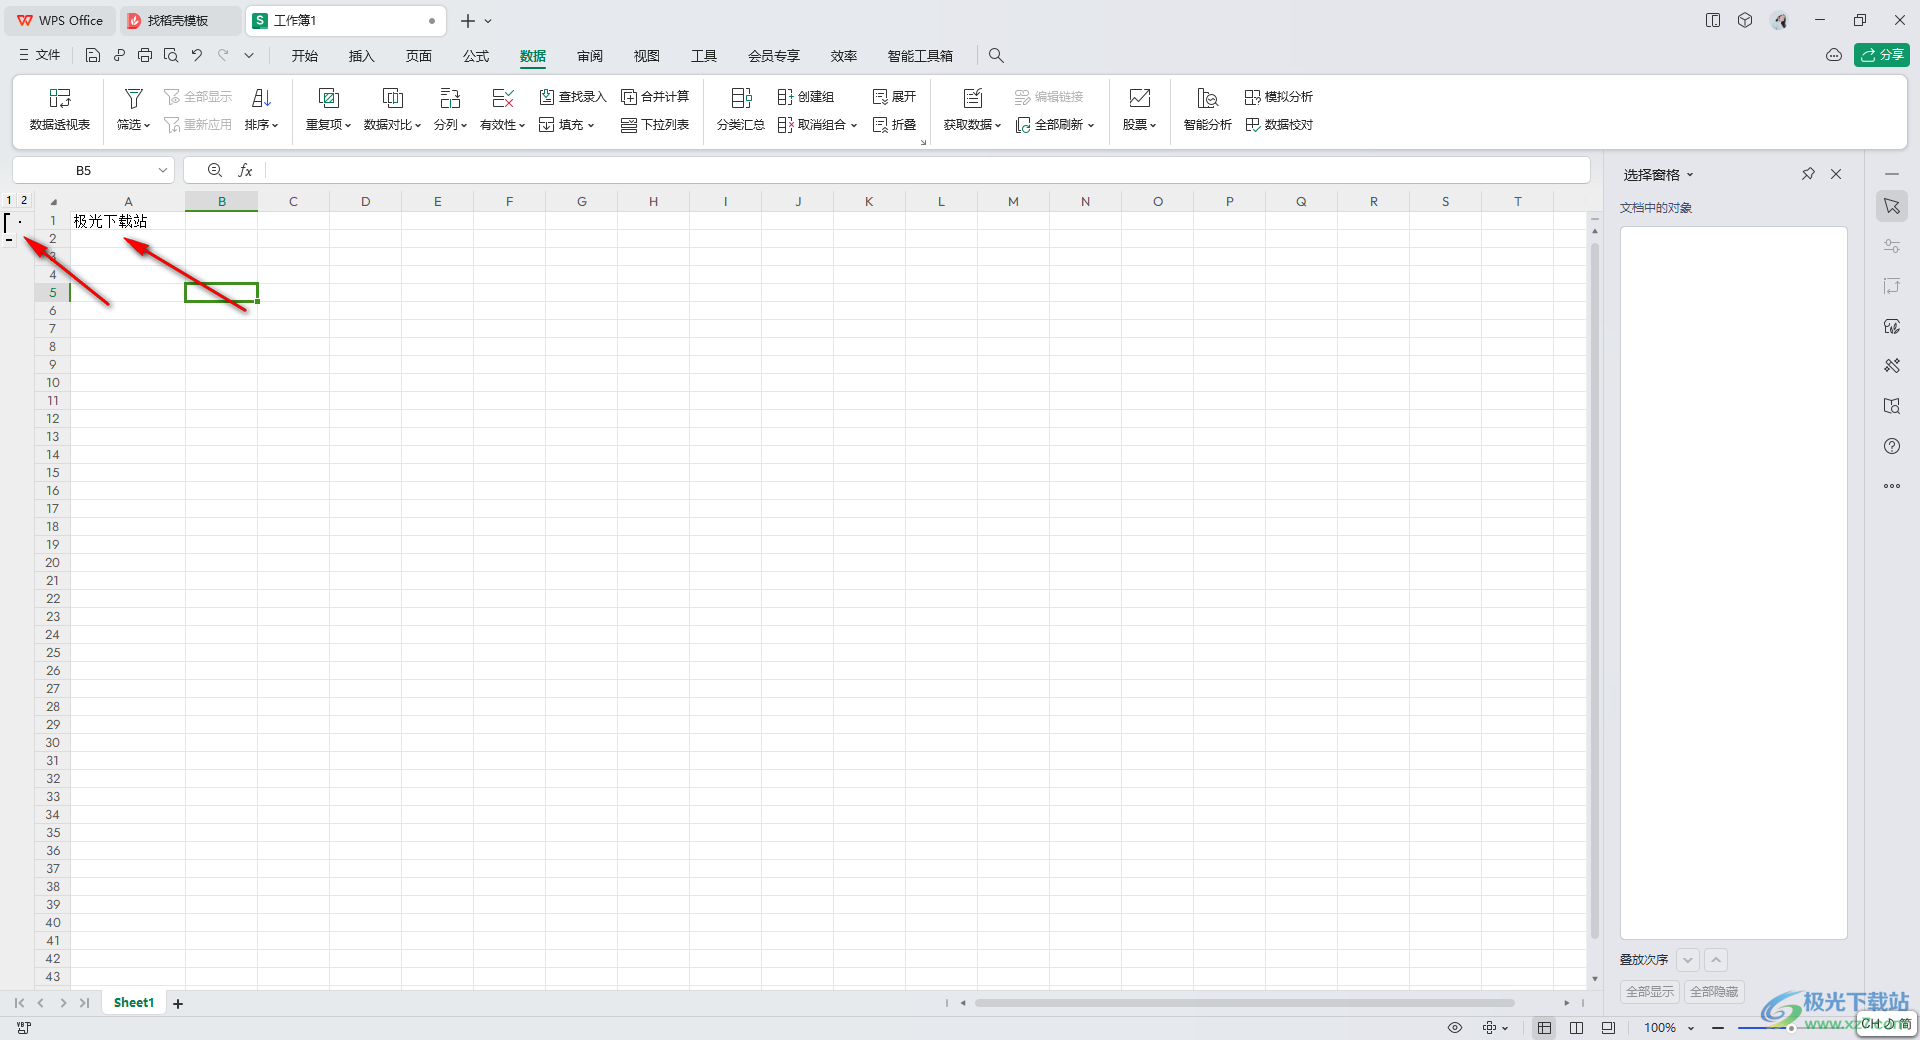Click the 获取数据 get data icon
This screenshot has width=1920, height=1040.
pyautogui.click(x=973, y=98)
